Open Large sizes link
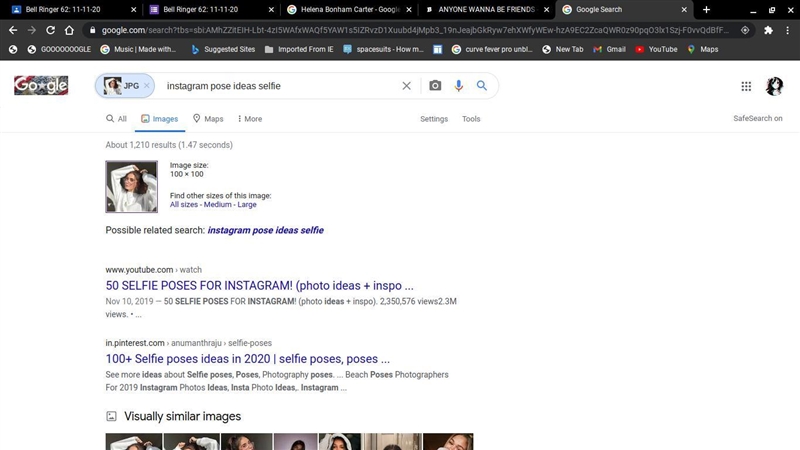Screen dimensions: 800x450 pos(246,205)
